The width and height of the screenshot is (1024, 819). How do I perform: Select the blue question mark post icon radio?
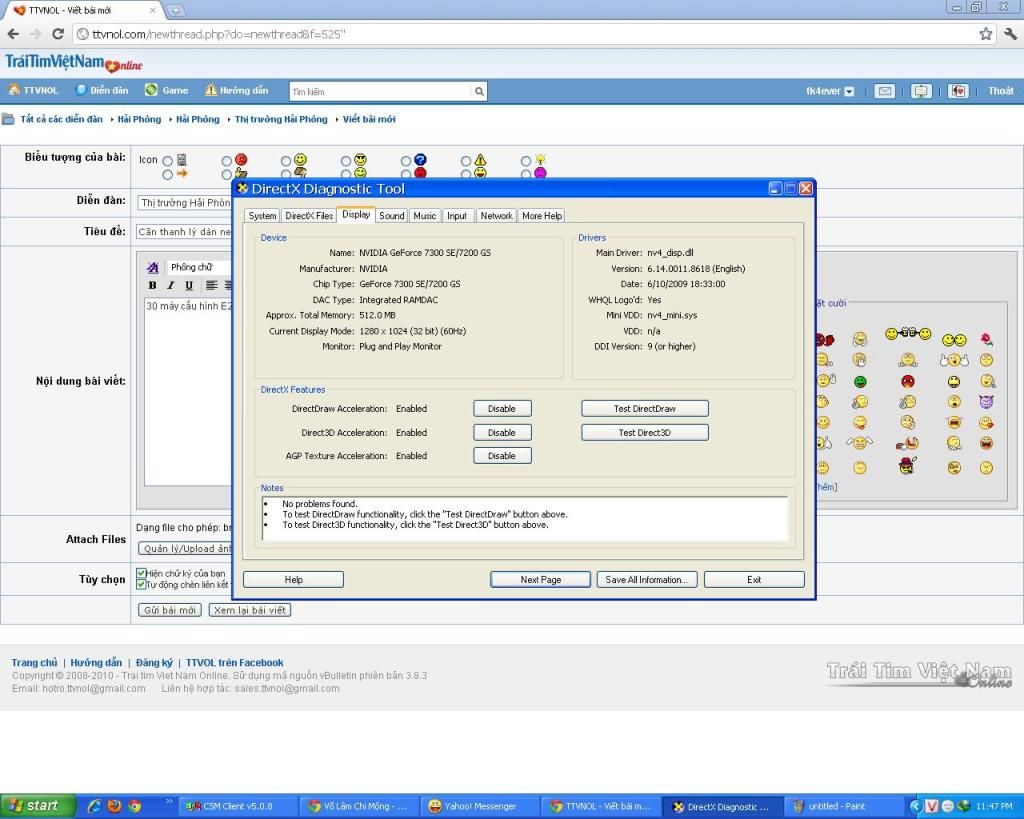(x=406, y=161)
